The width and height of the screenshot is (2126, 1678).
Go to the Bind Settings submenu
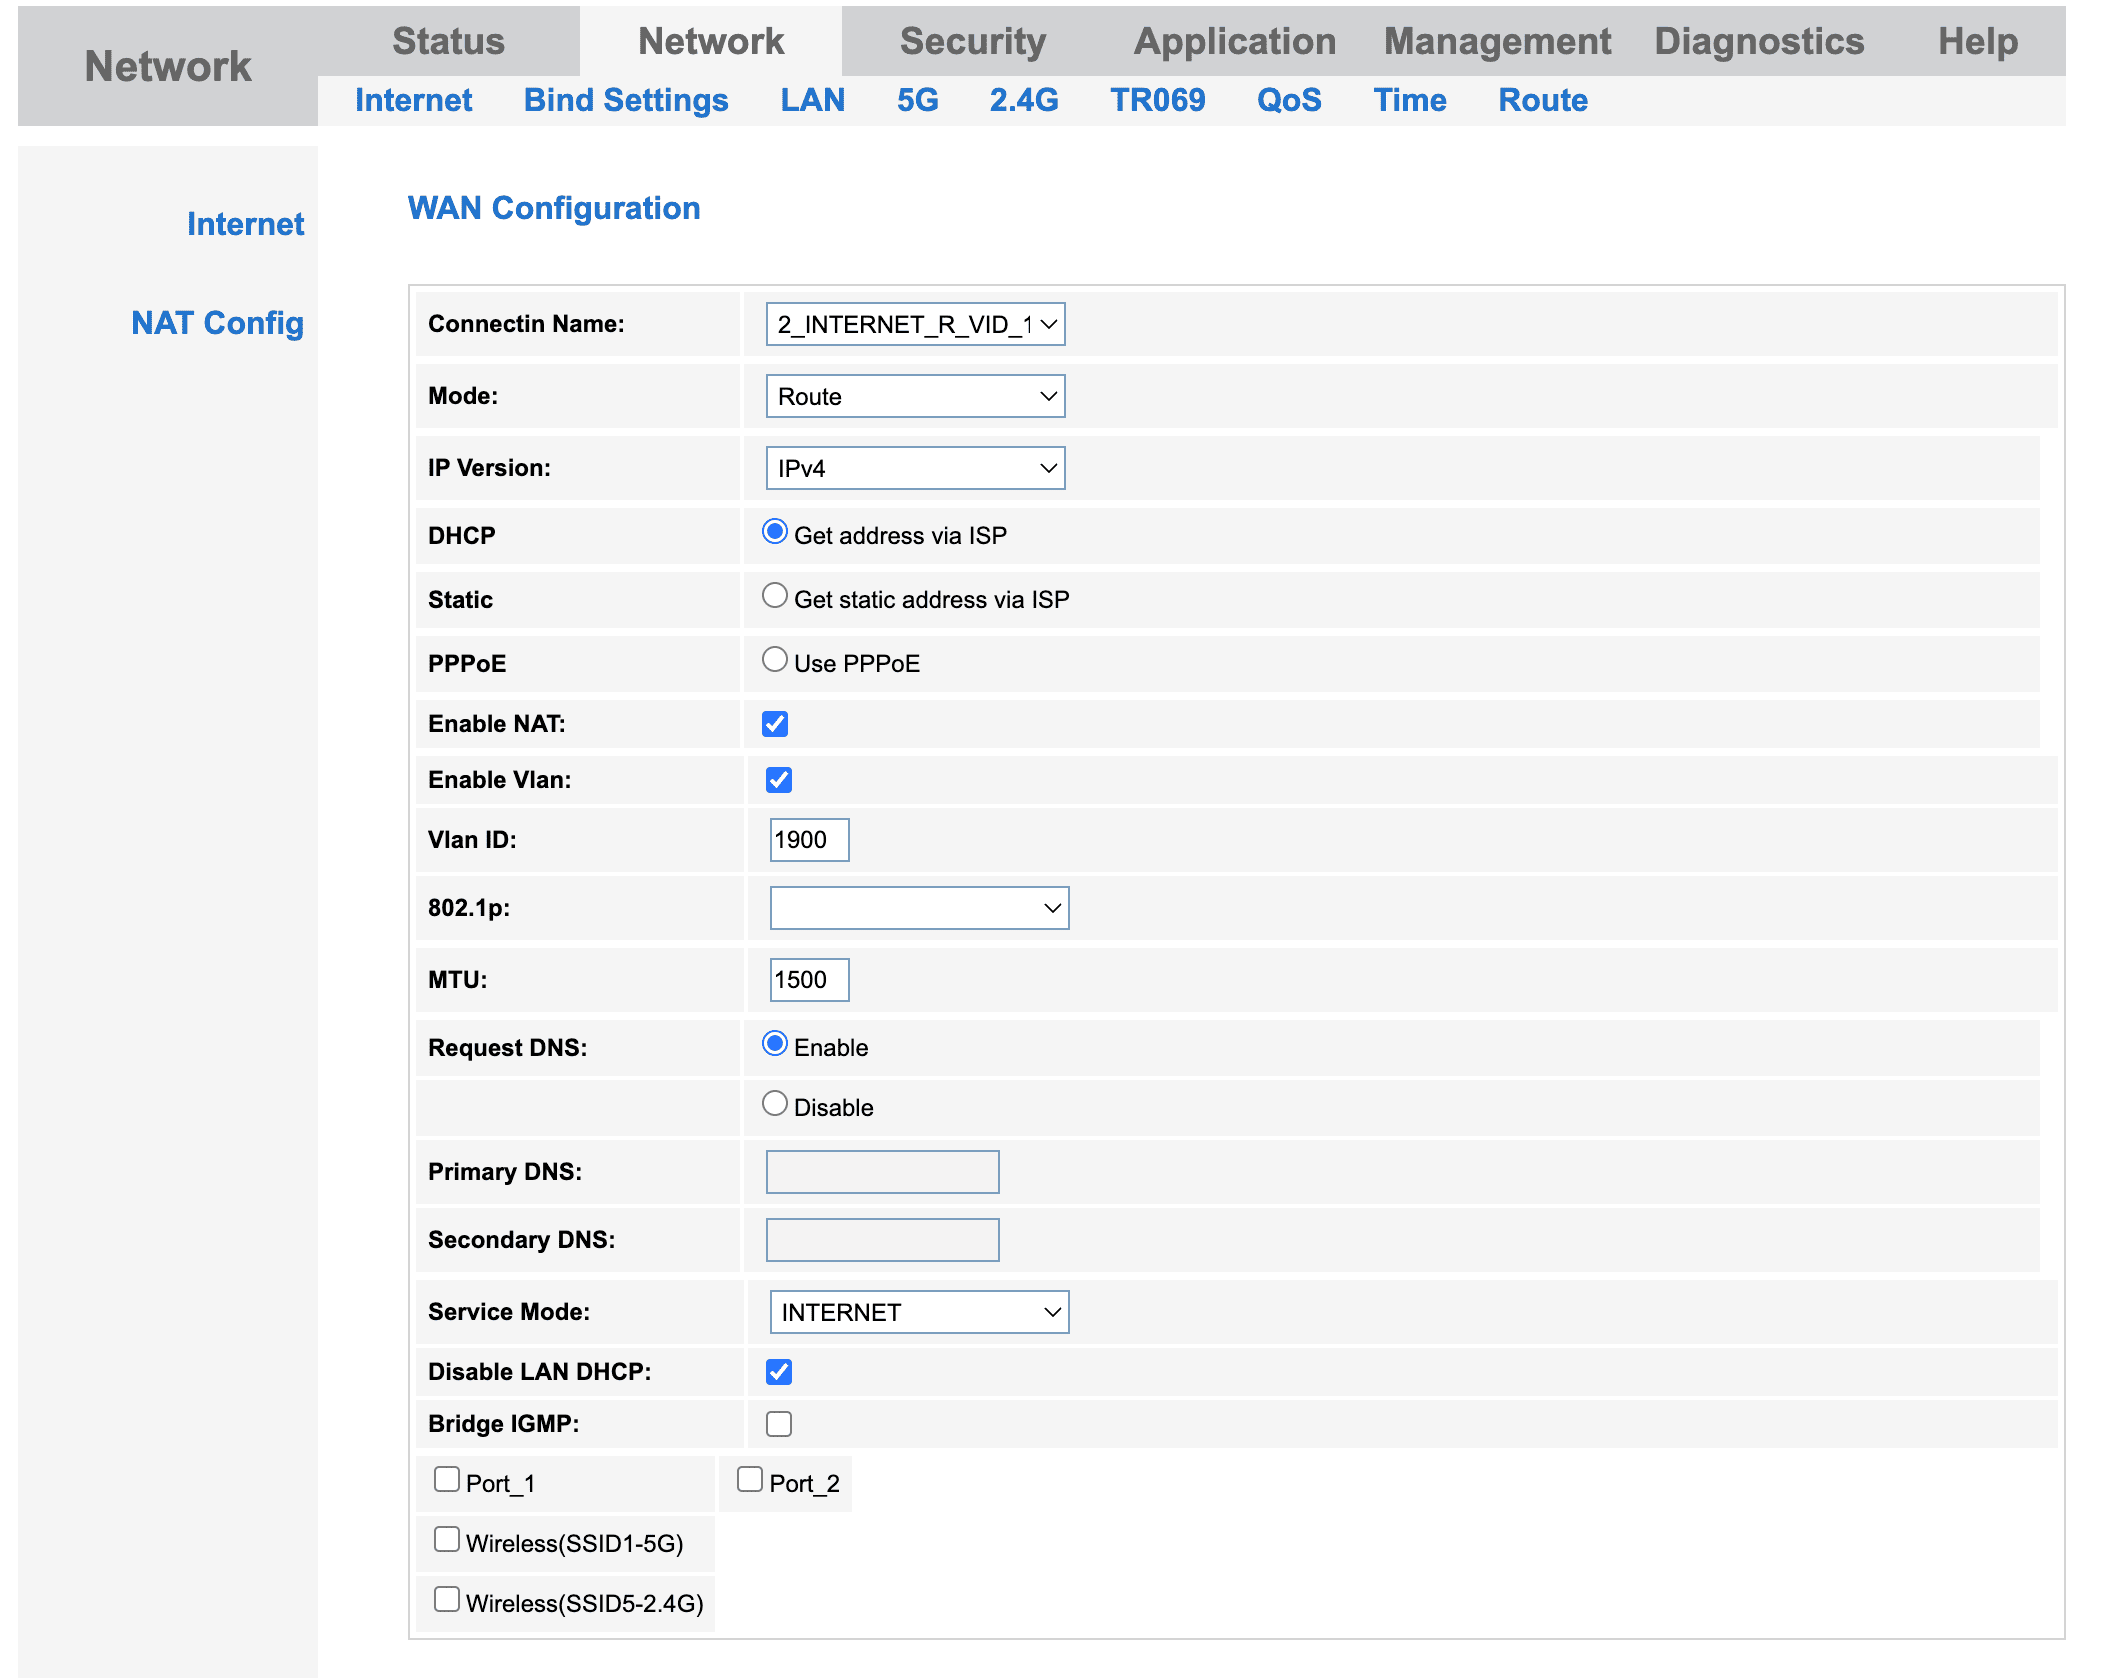coord(626,100)
